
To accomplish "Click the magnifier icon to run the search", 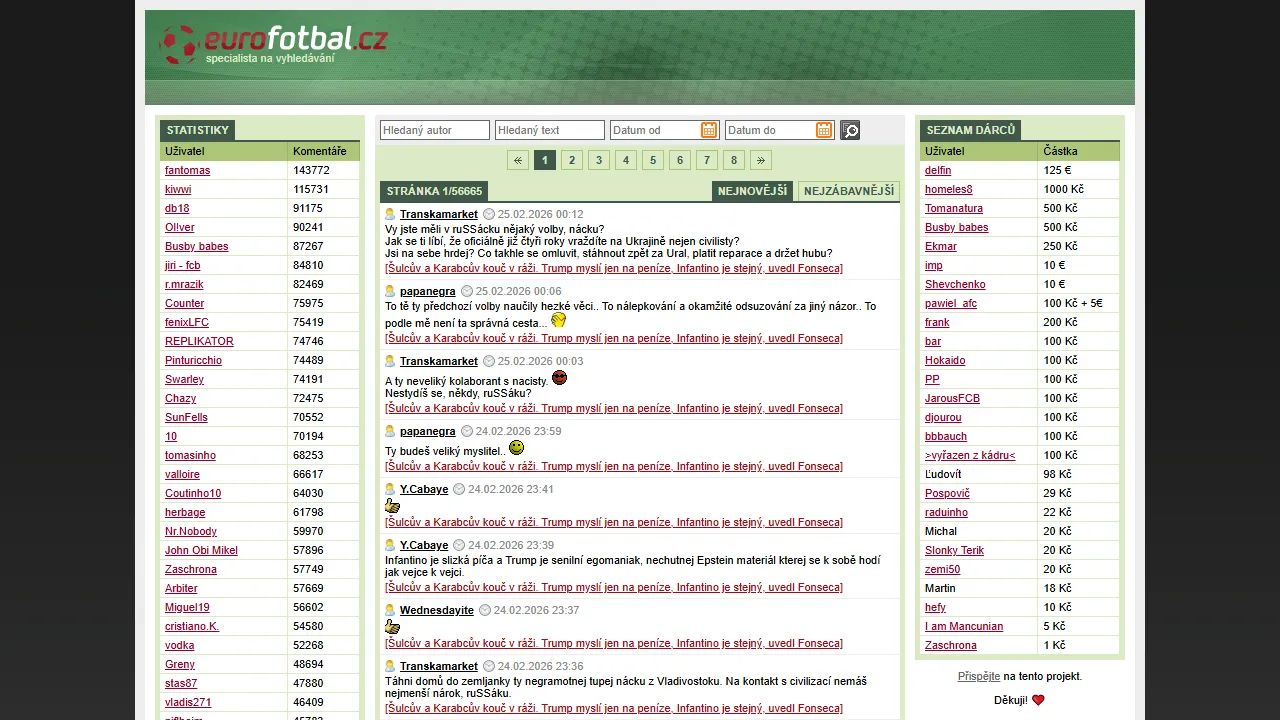I will [849, 130].
